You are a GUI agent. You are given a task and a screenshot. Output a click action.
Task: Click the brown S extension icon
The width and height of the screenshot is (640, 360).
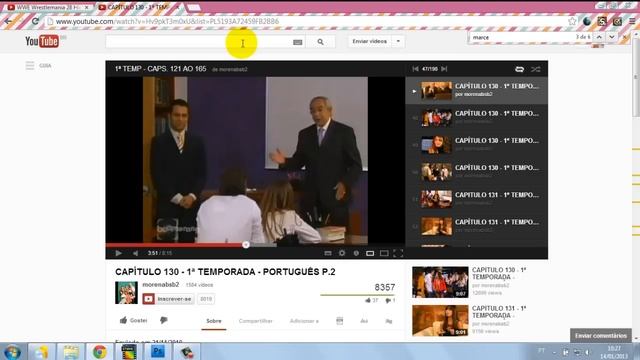point(602,21)
